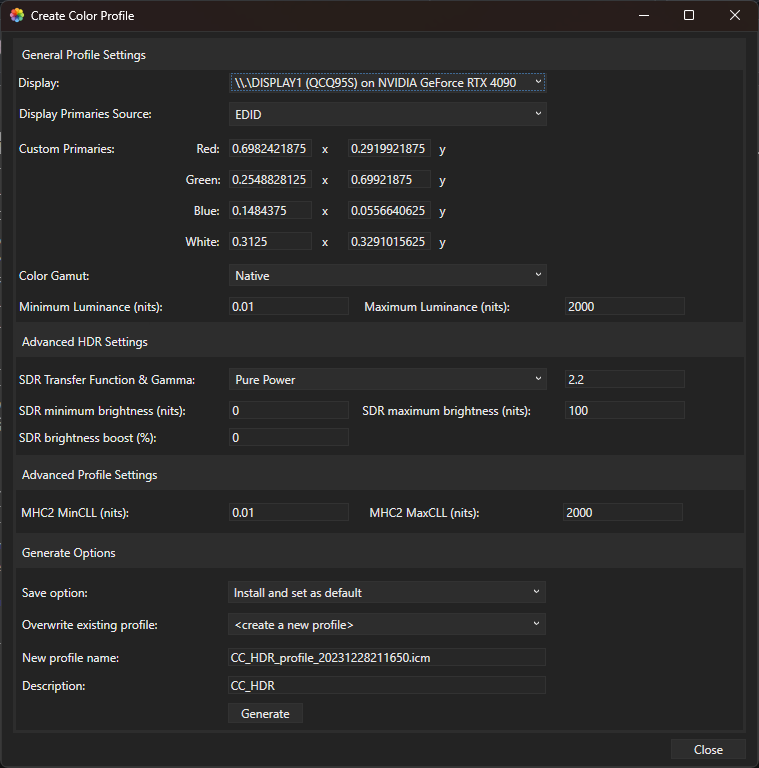Click the SDR brightness boost (%) label
This screenshot has height=768, width=759.
88,438
